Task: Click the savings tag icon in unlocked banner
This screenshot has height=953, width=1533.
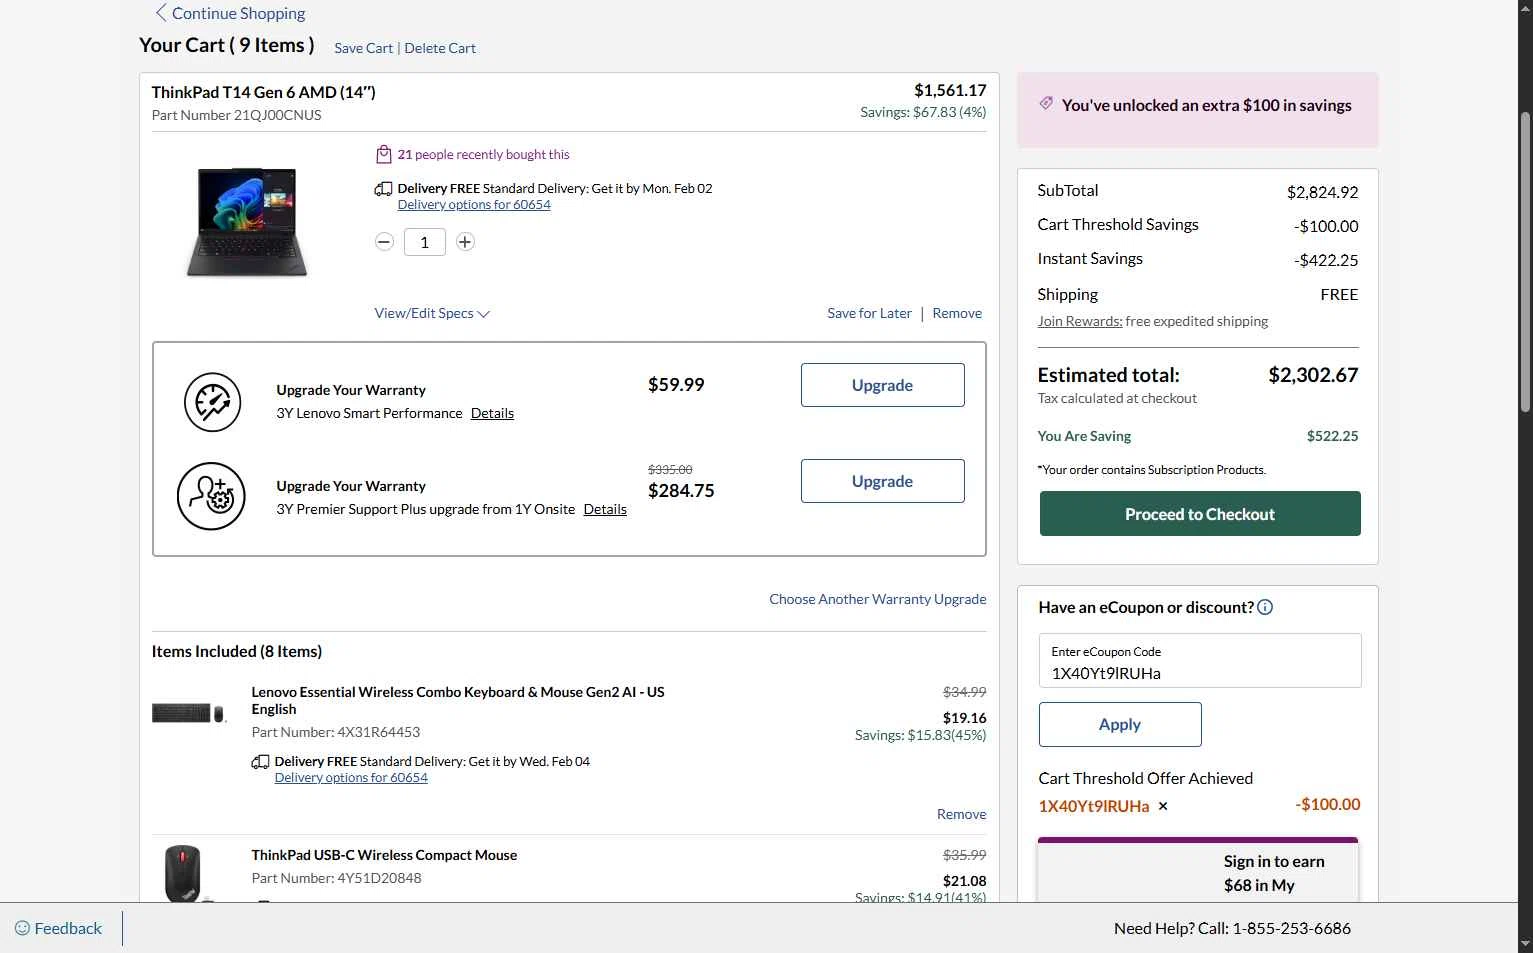Action: [x=1045, y=103]
